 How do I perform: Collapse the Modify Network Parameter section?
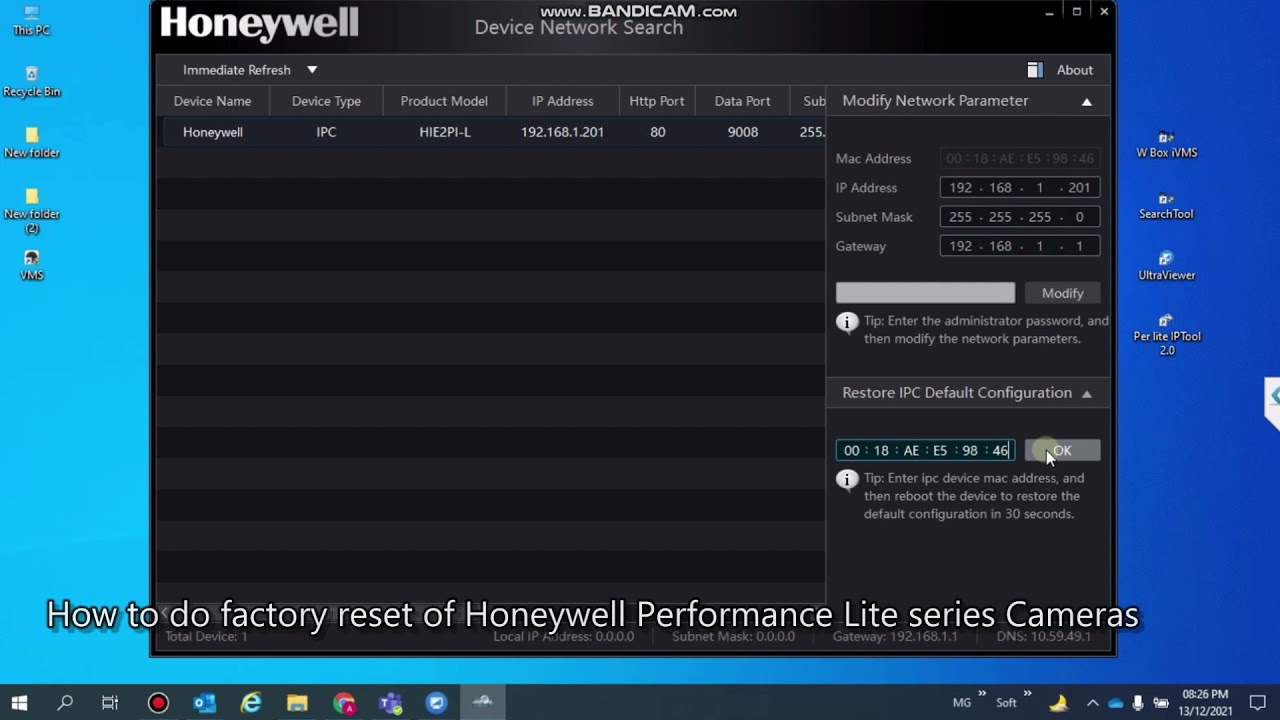click(1087, 101)
